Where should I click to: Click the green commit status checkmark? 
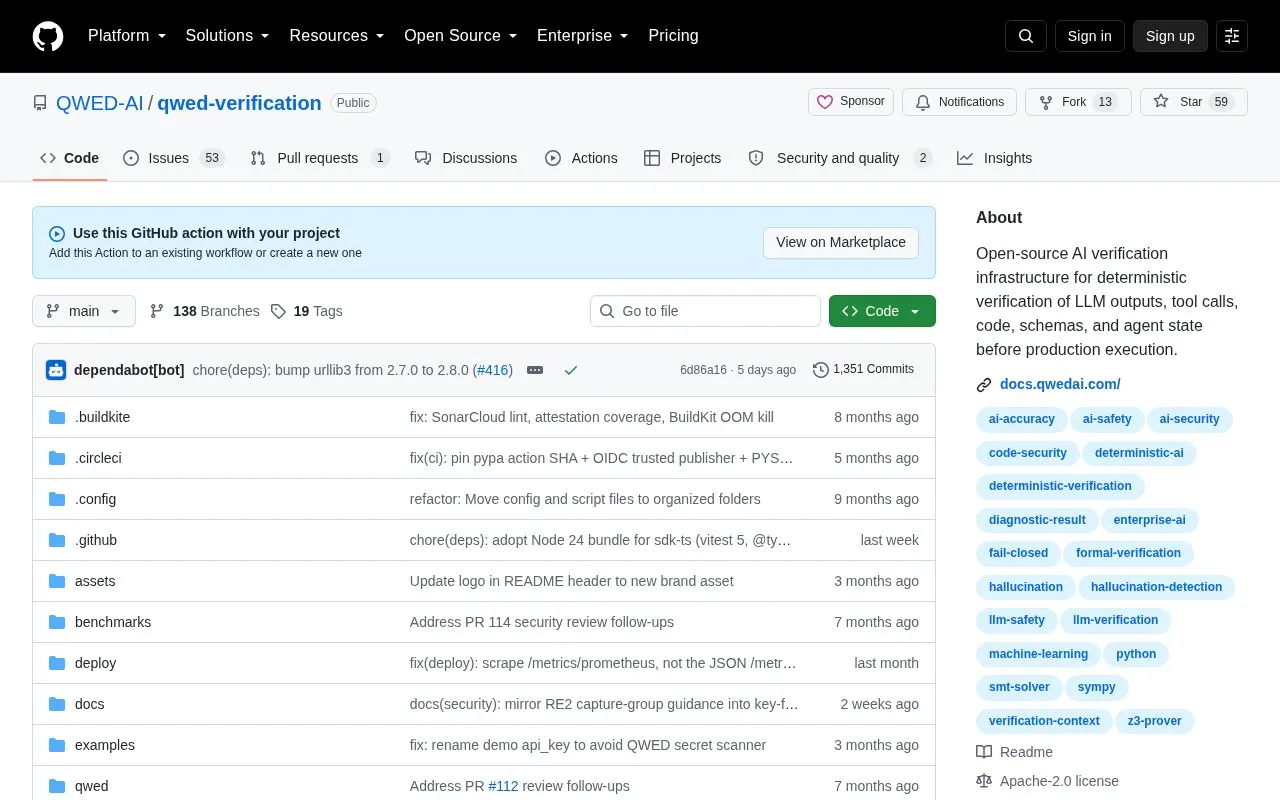tap(571, 370)
